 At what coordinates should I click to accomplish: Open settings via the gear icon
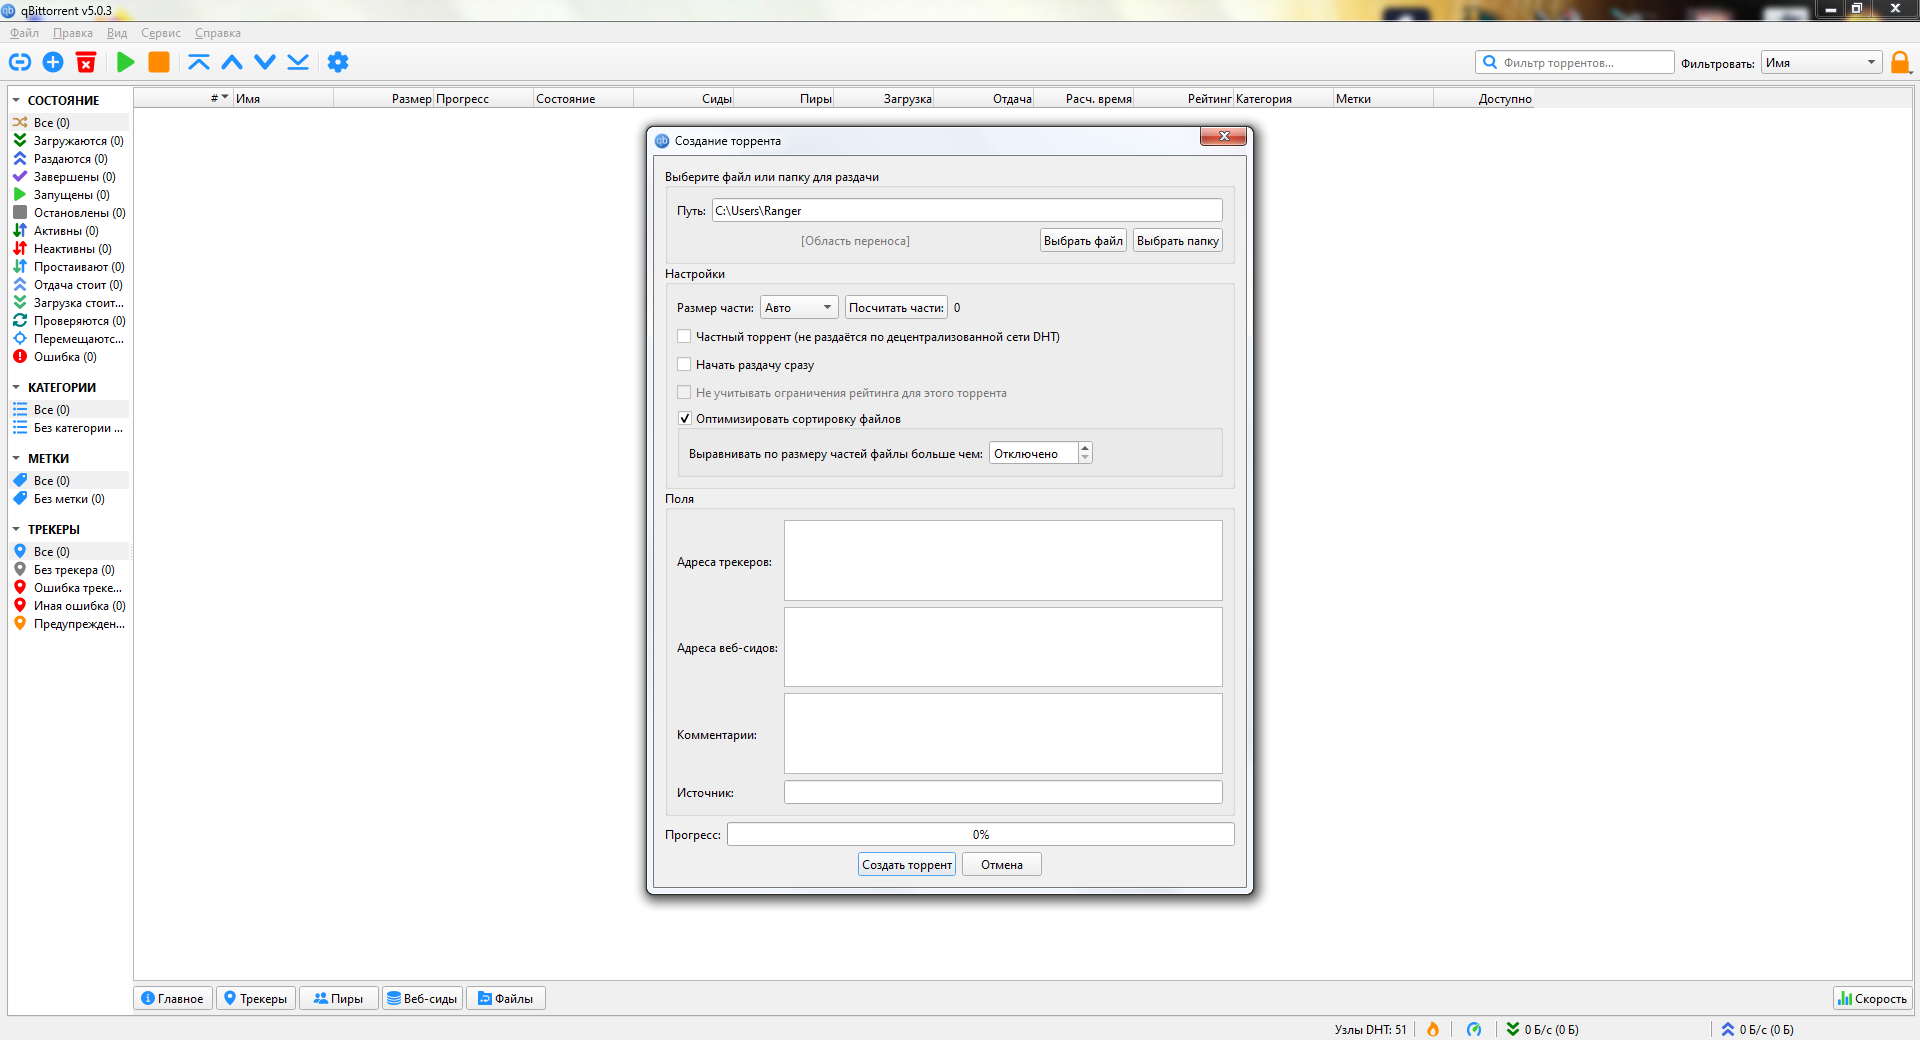pos(338,62)
